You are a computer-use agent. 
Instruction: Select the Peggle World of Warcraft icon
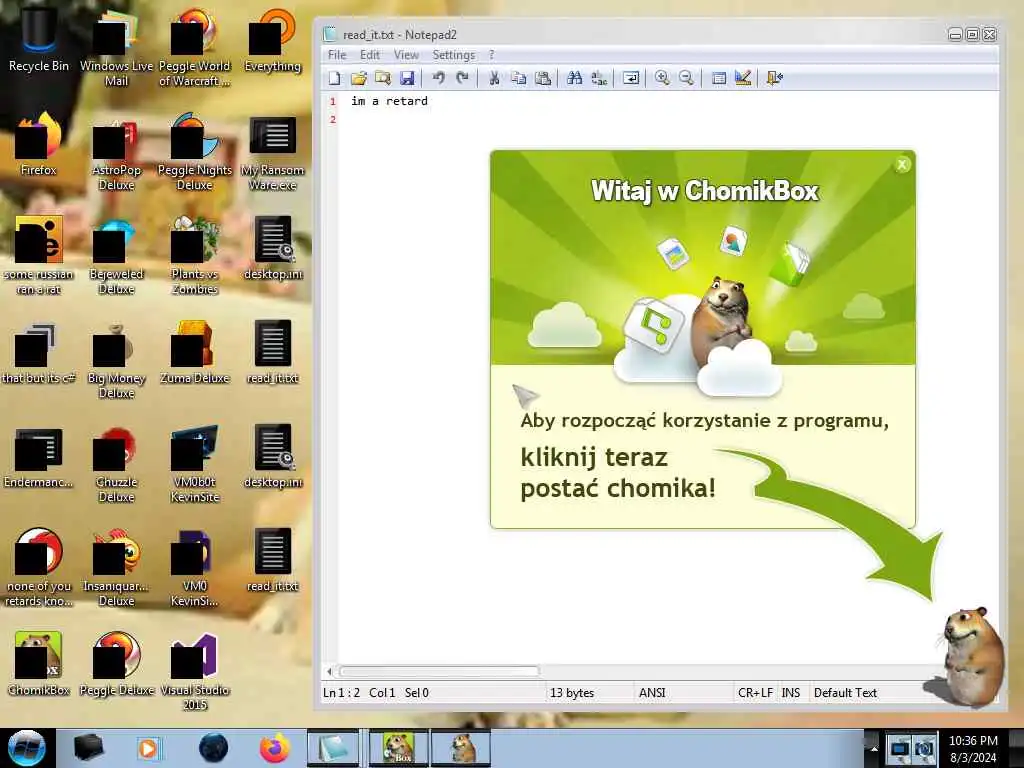195,47
